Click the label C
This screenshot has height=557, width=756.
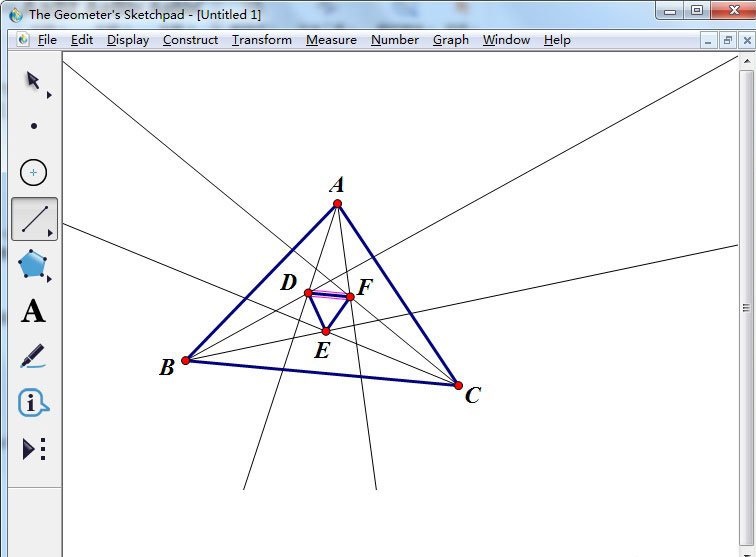click(473, 395)
